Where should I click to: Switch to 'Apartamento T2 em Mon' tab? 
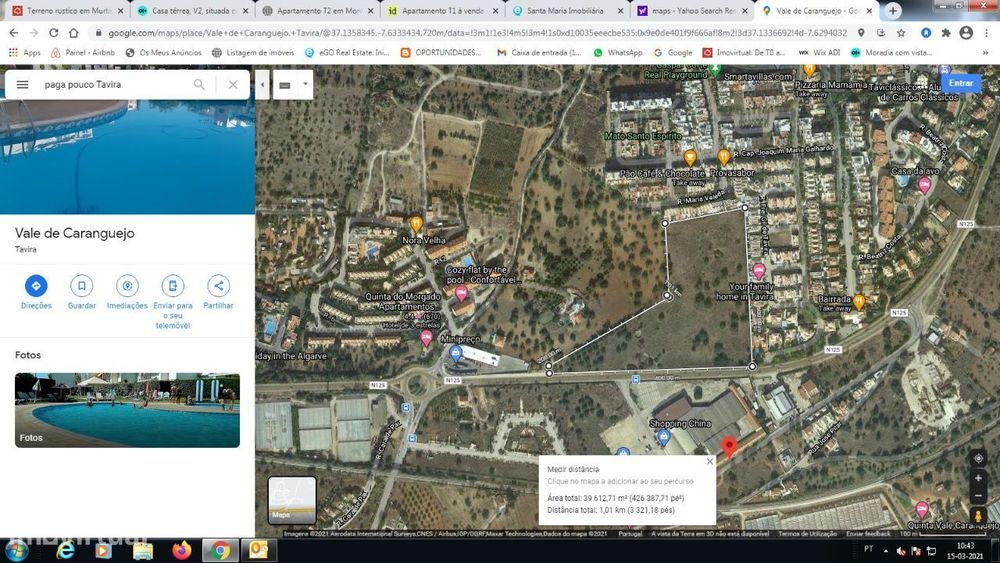[318, 11]
